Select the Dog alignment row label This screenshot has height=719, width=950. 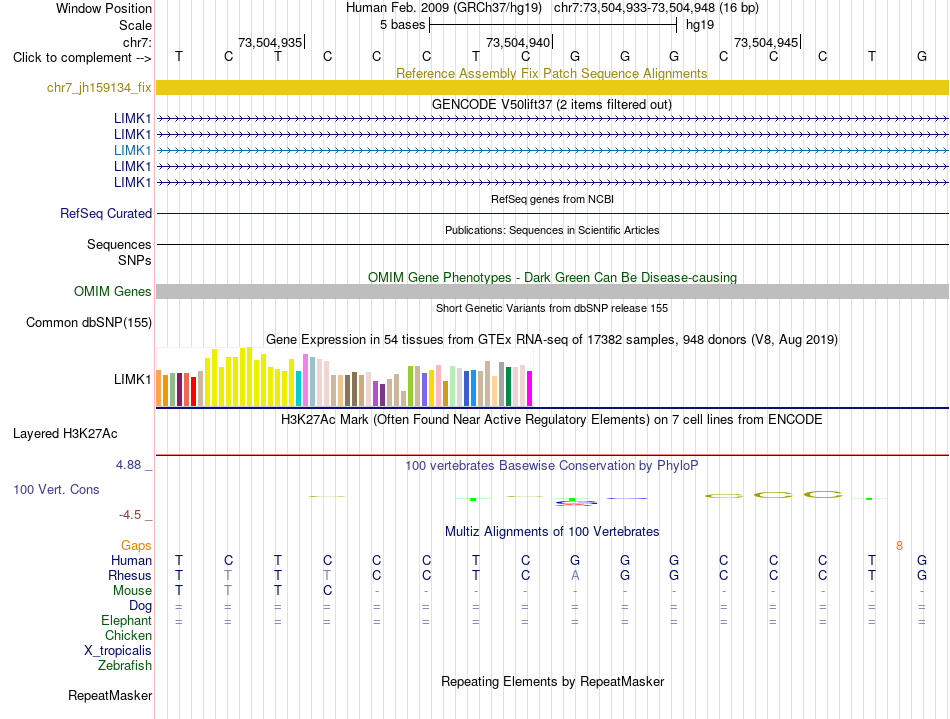140,606
